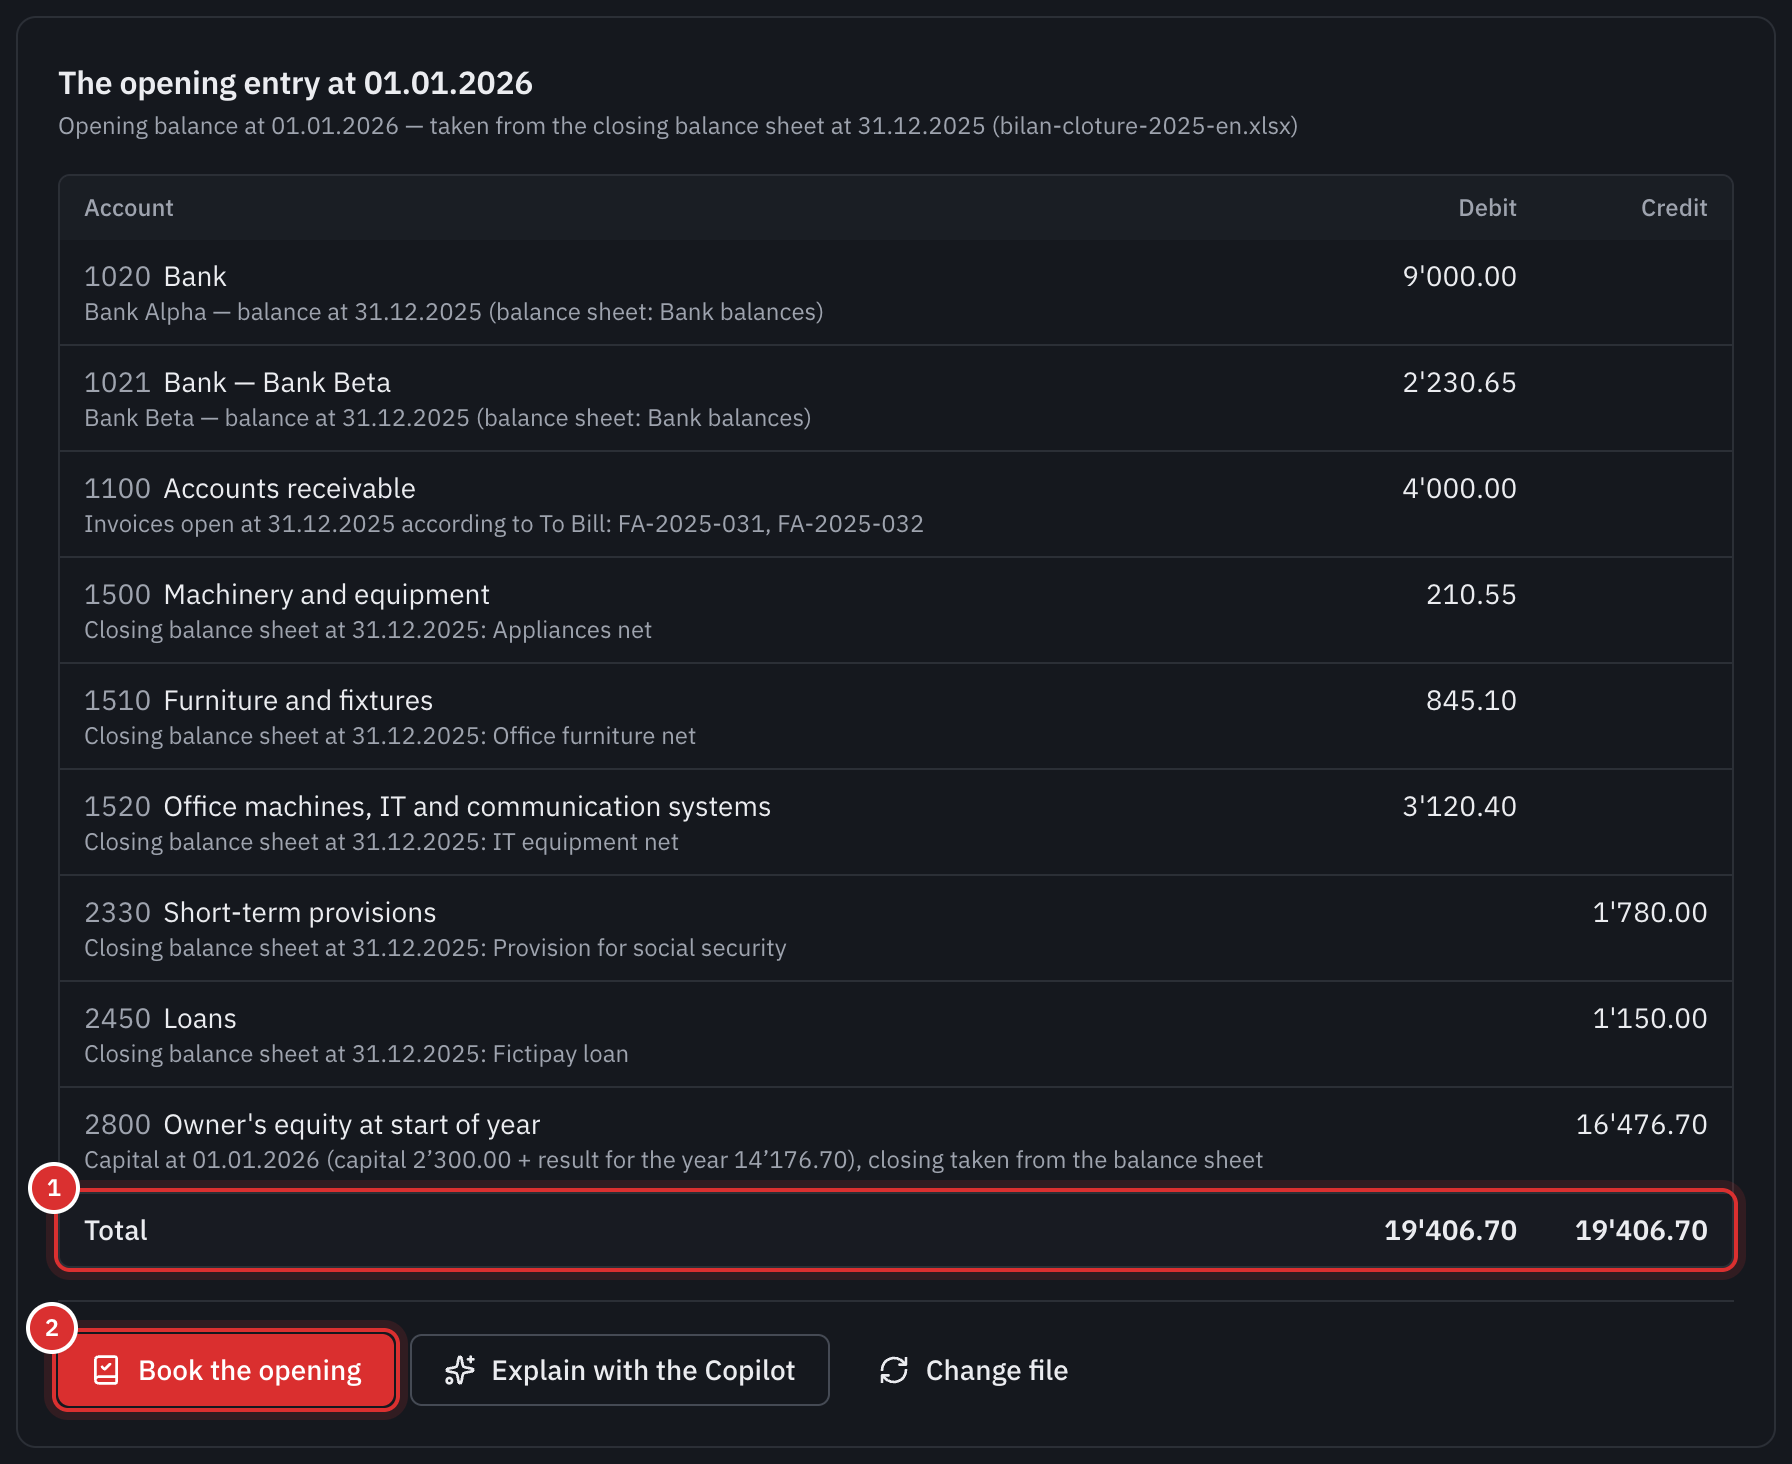
Task: Click the 1'150.00 credit amount
Action: (1650, 1018)
